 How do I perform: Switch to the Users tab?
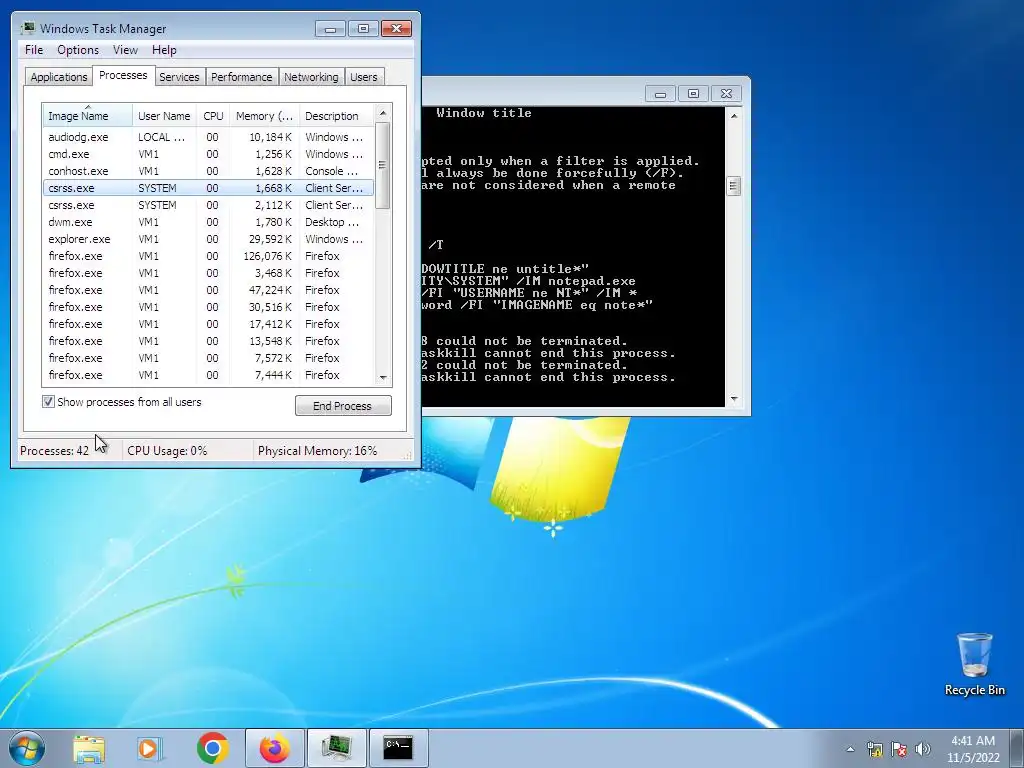[x=364, y=77]
